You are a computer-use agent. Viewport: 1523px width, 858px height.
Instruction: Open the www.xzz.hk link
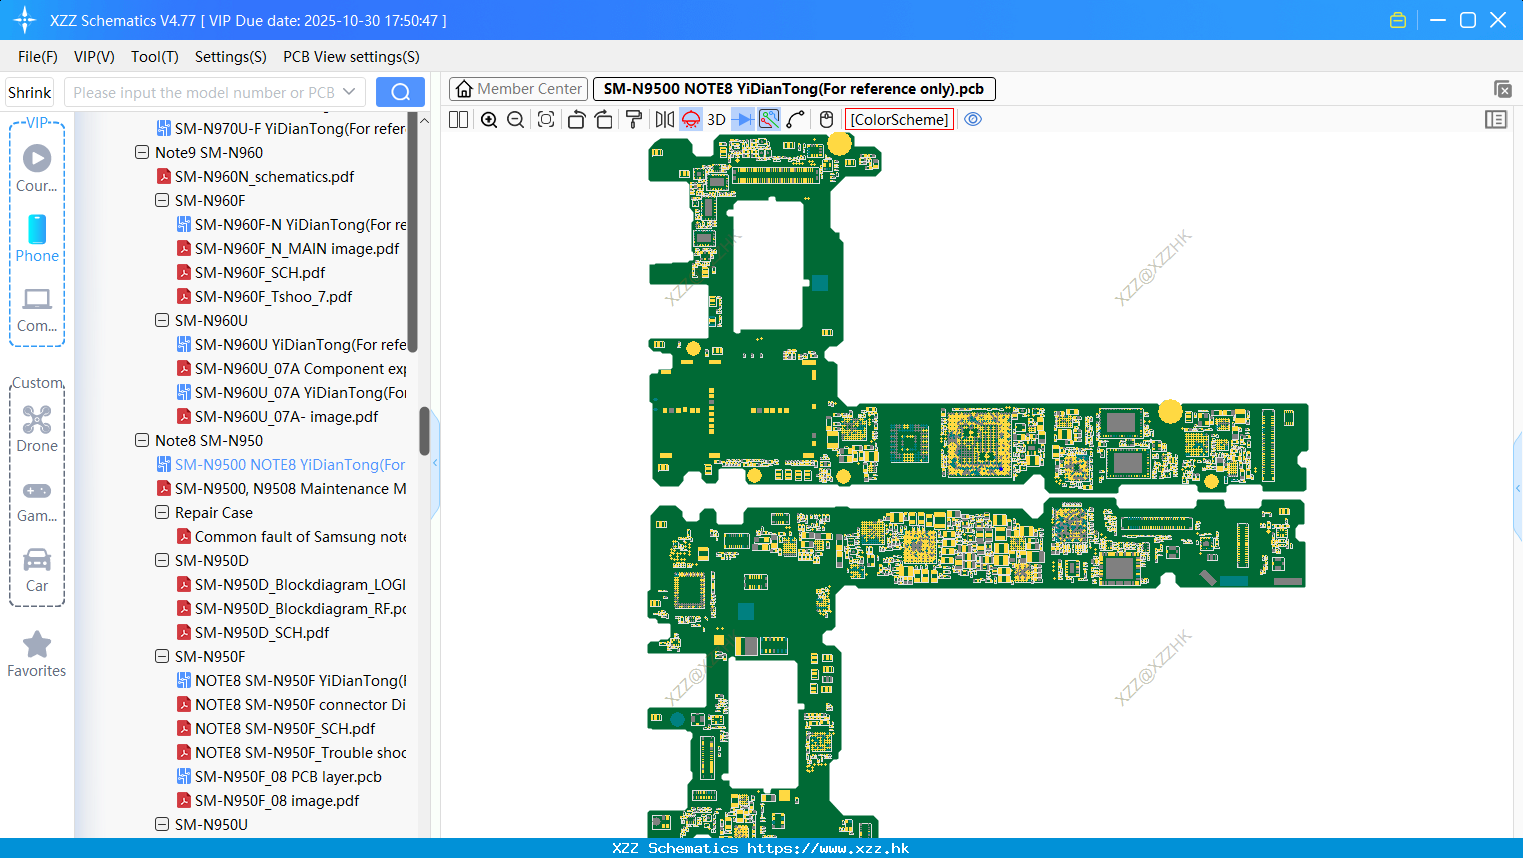click(828, 848)
